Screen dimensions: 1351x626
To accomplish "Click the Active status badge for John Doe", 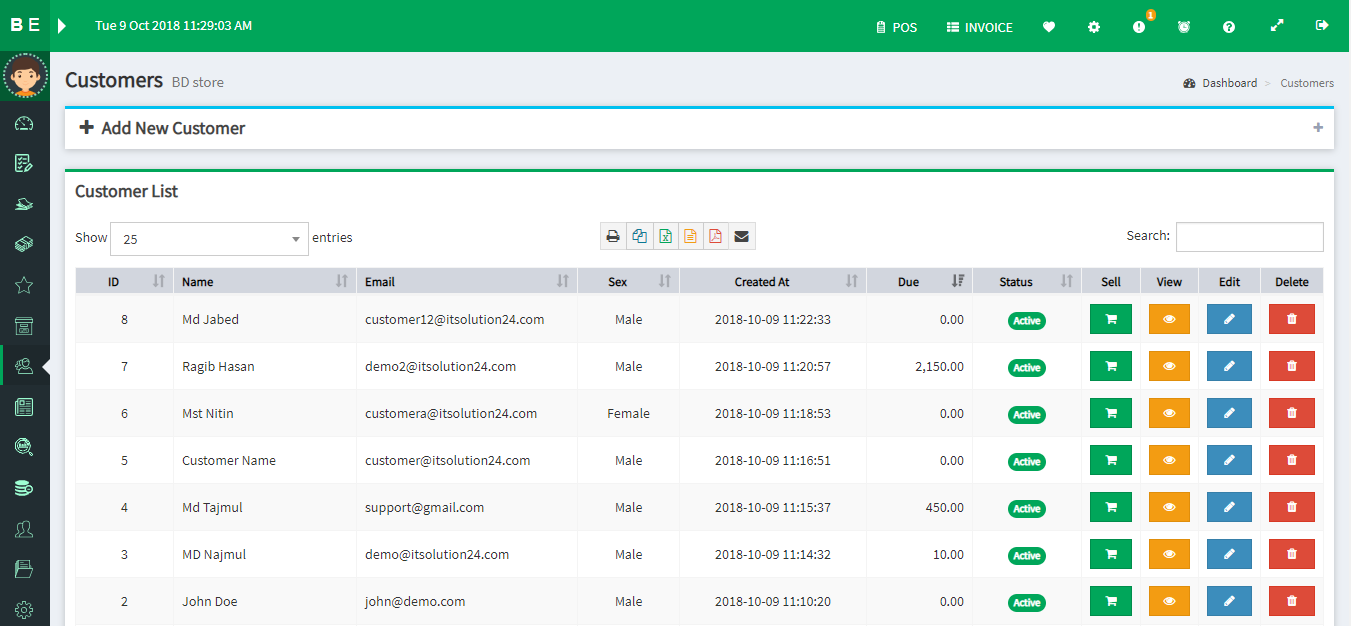I will 1027,603.
